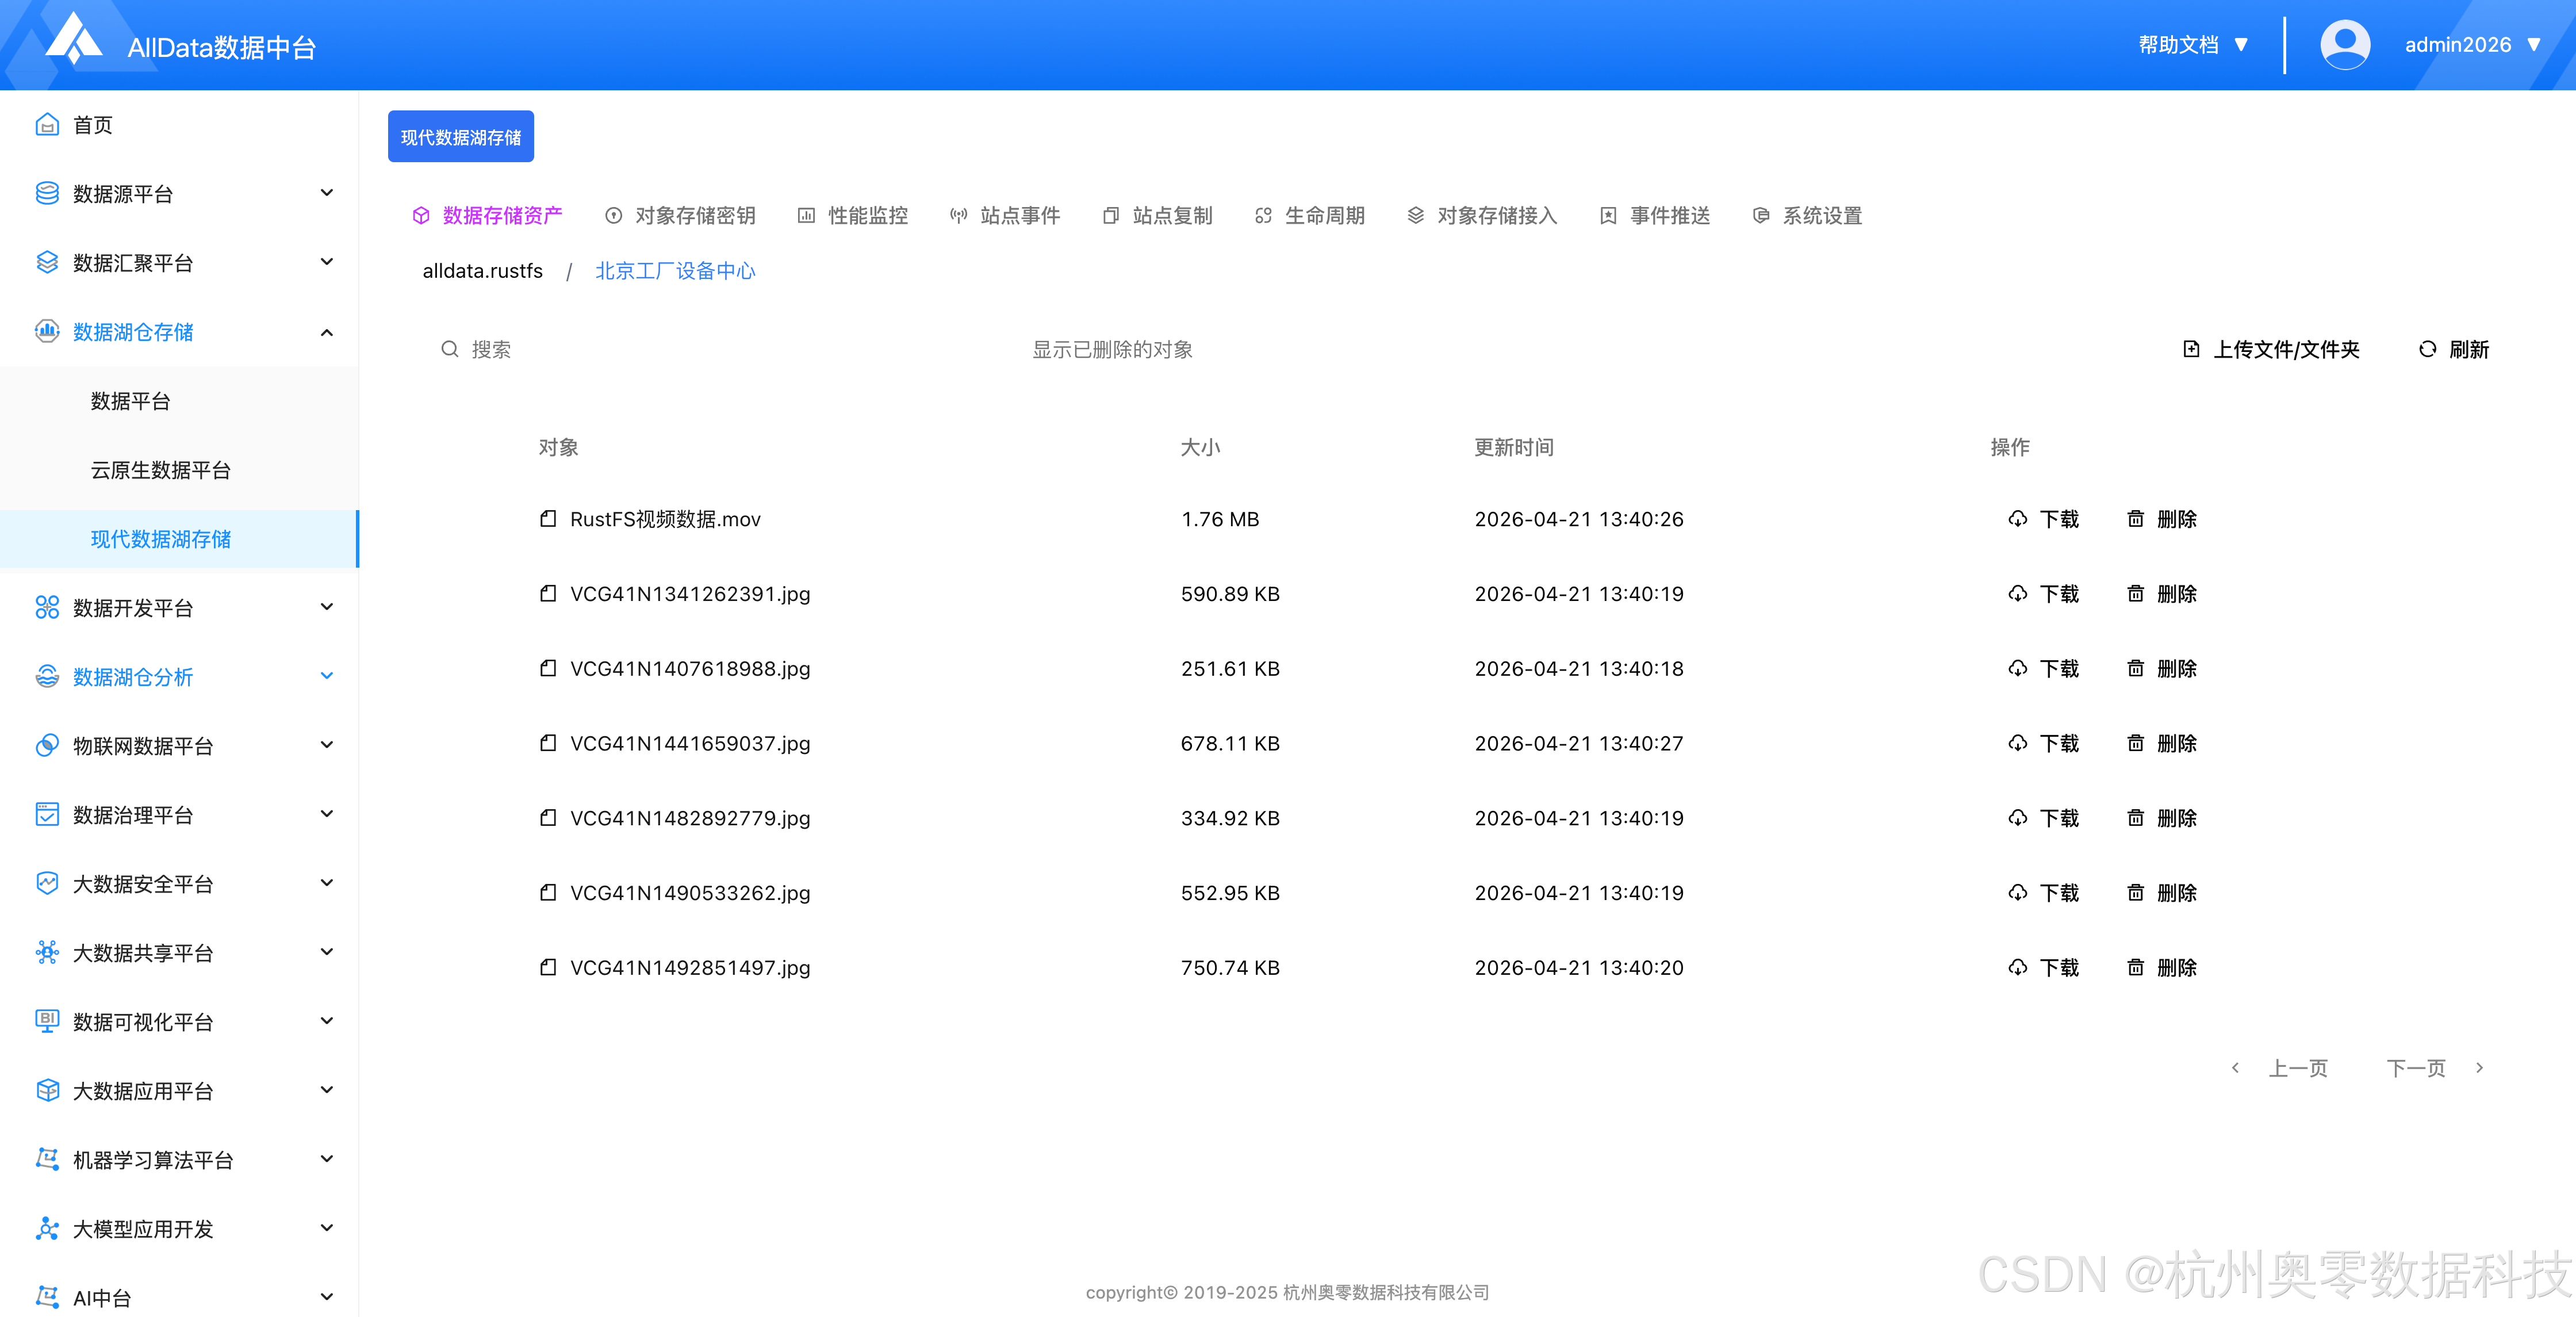This screenshot has height=1317, width=2576.
Task: Select 云原生数据平台 in sidebar
Action: 161,470
